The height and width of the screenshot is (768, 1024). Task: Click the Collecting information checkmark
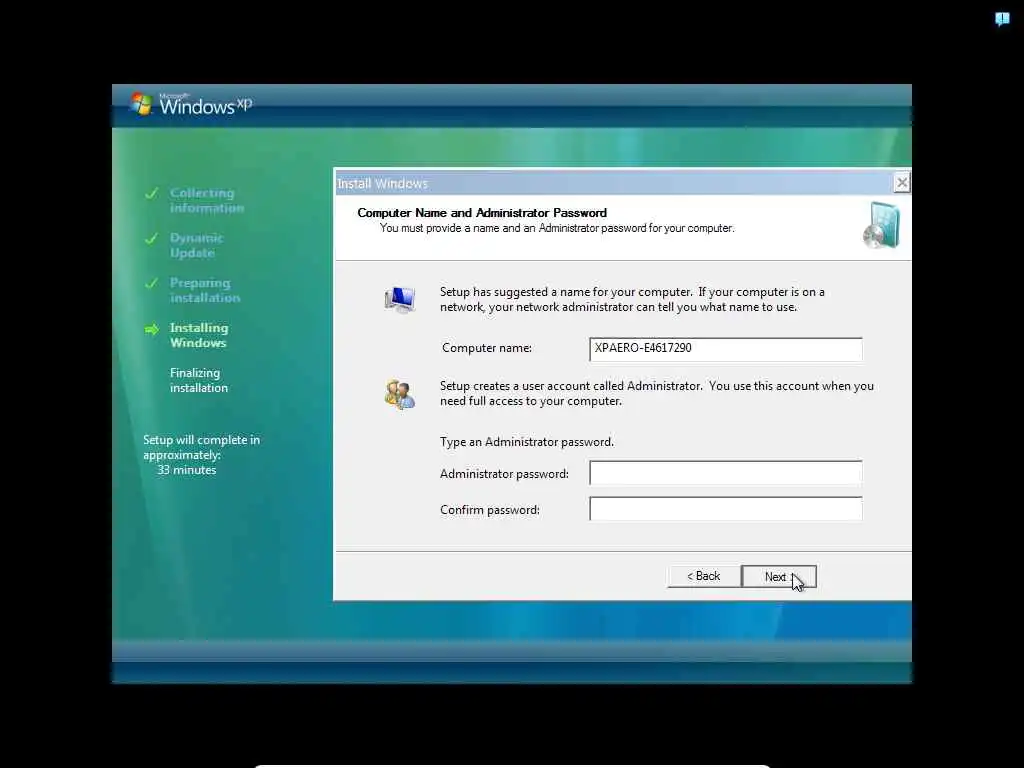(152, 193)
